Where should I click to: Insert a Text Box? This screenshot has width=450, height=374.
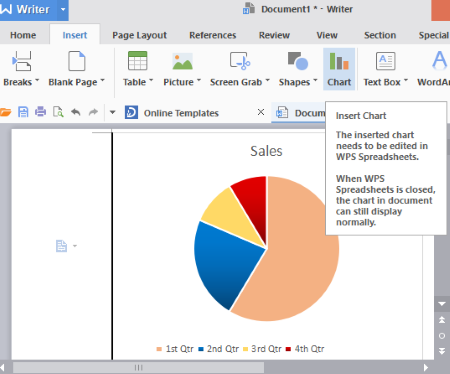click(385, 69)
